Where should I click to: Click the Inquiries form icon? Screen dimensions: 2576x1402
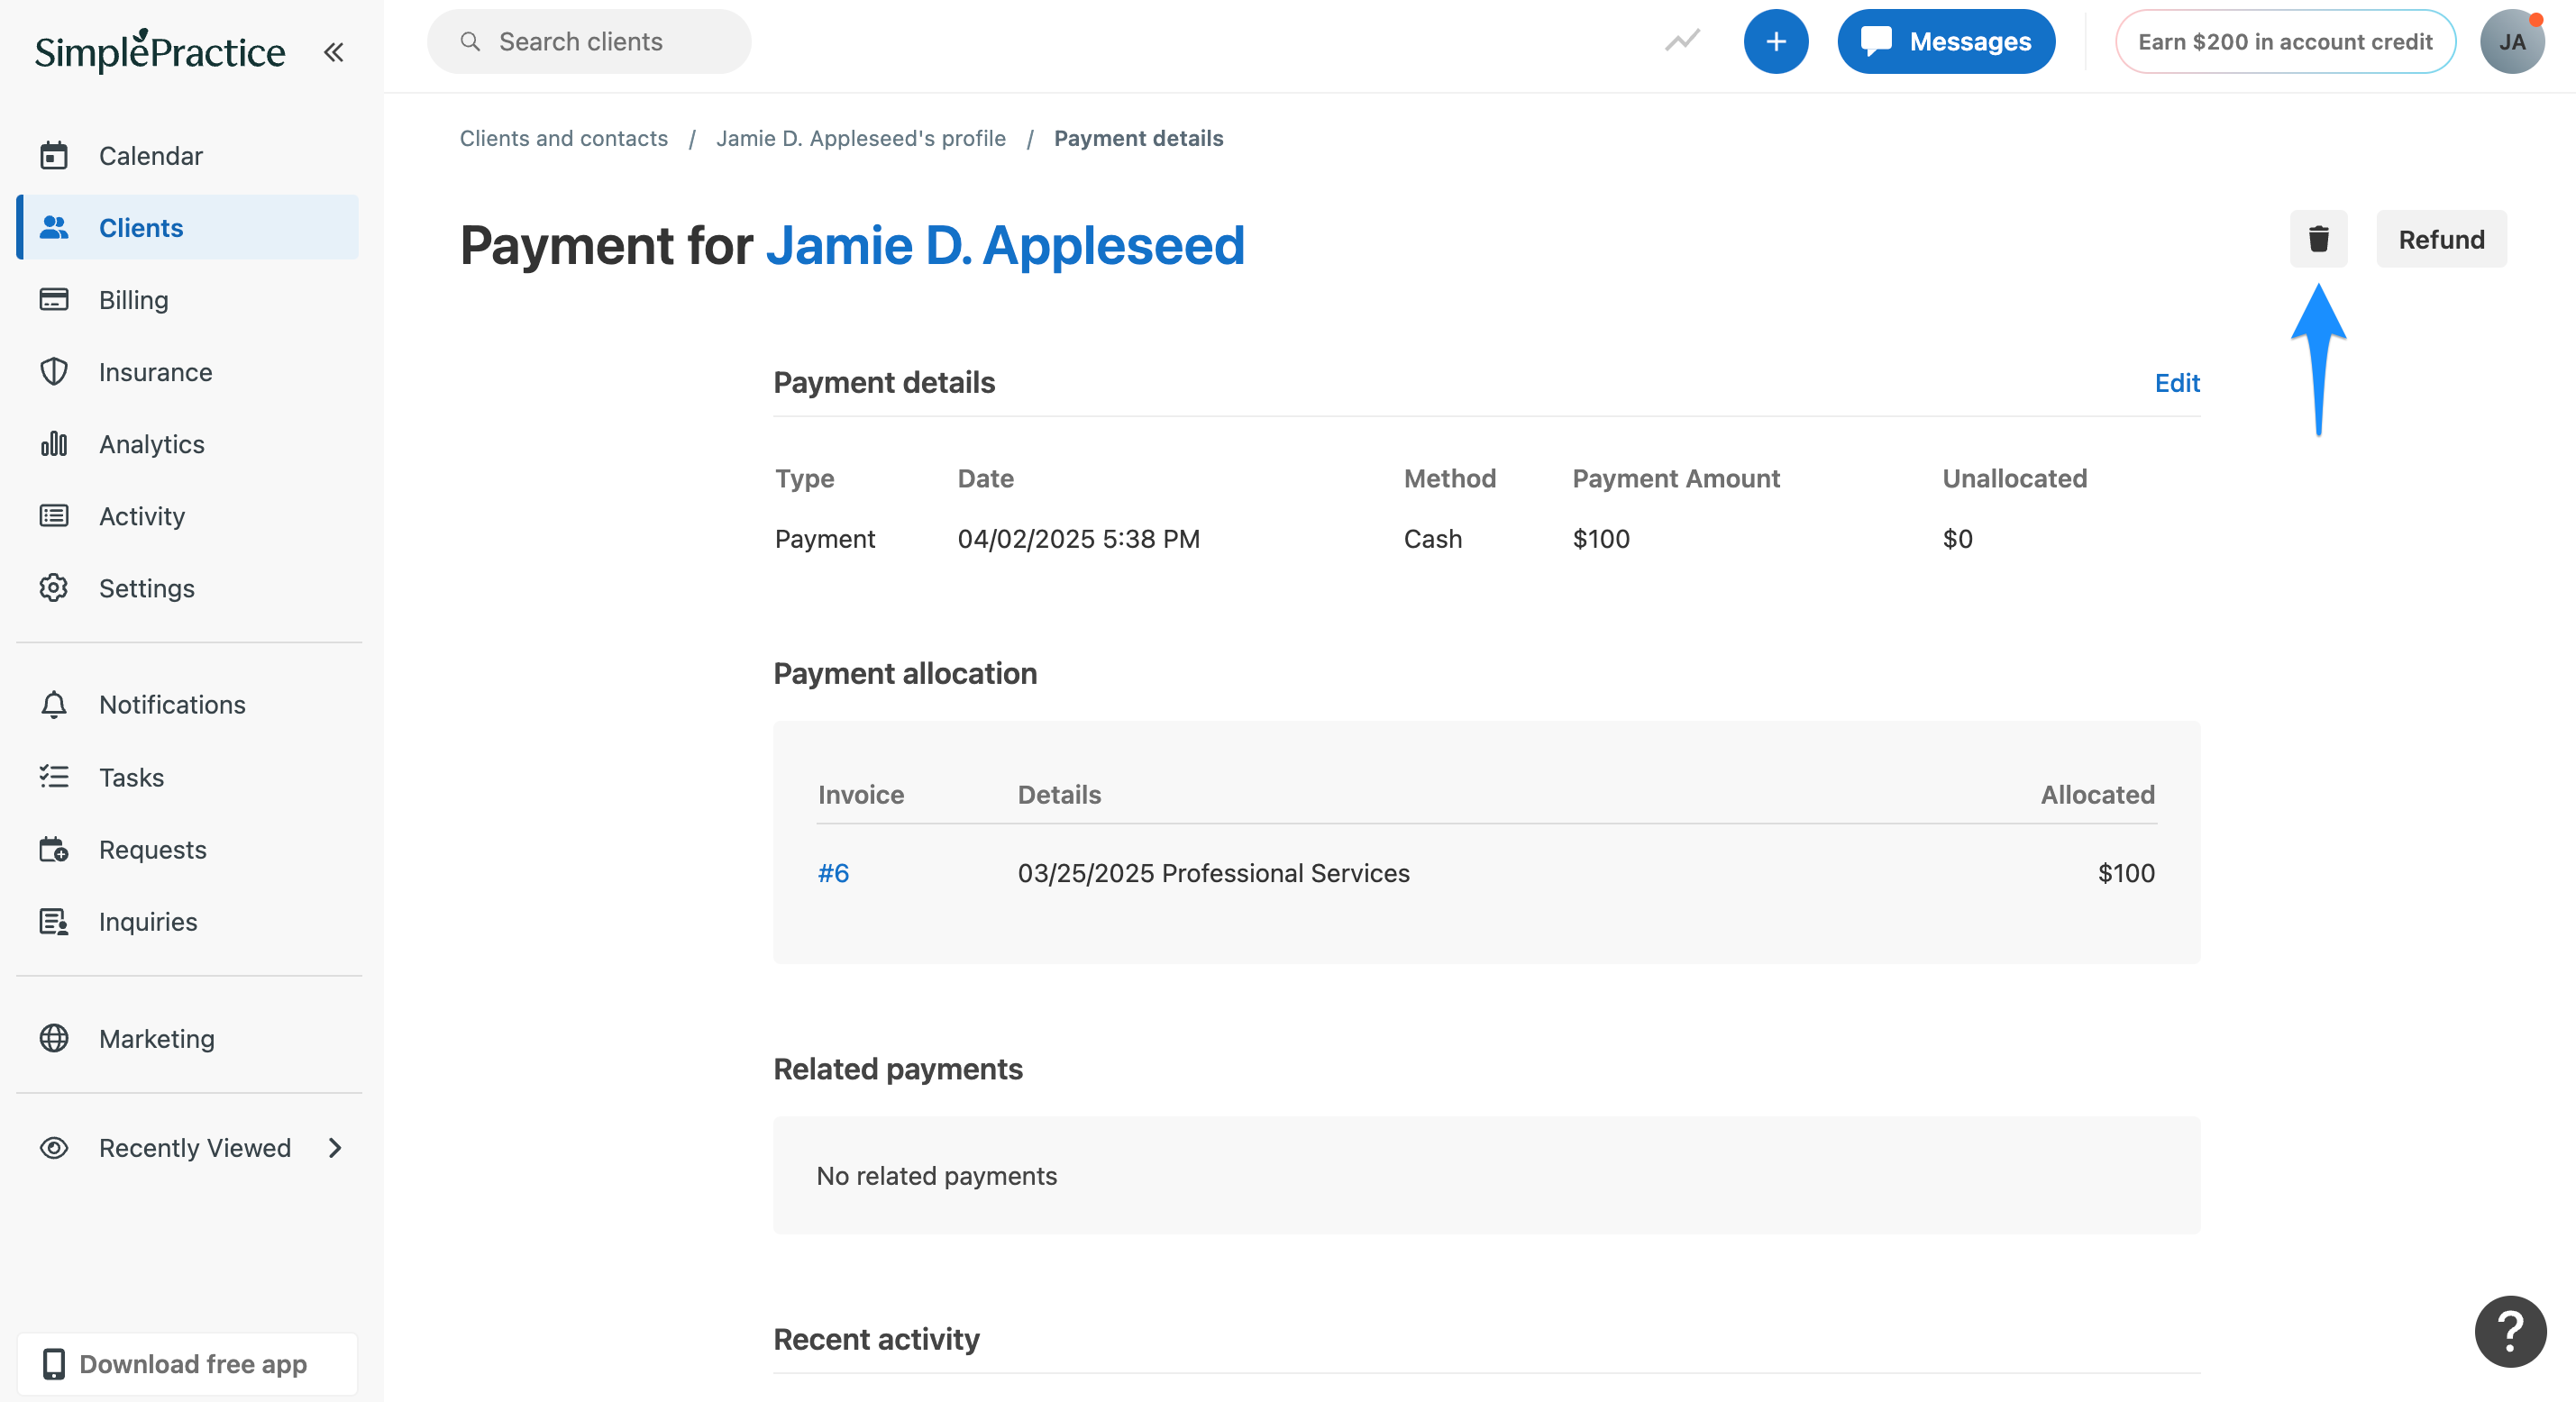[x=54, y=922]
